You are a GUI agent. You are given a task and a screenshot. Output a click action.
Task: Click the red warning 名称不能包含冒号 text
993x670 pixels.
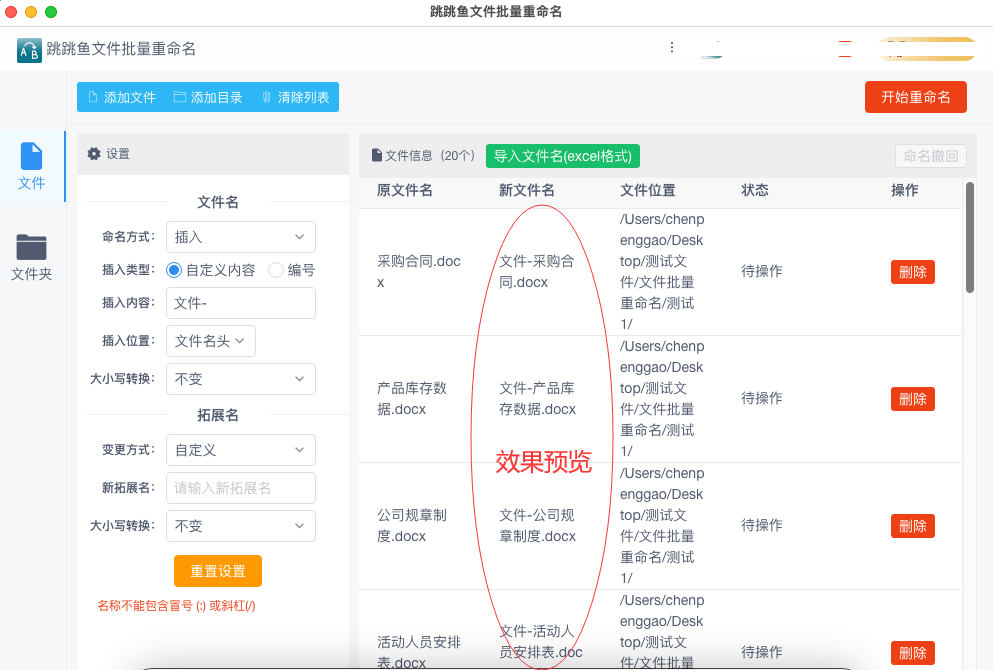(176, 606)
